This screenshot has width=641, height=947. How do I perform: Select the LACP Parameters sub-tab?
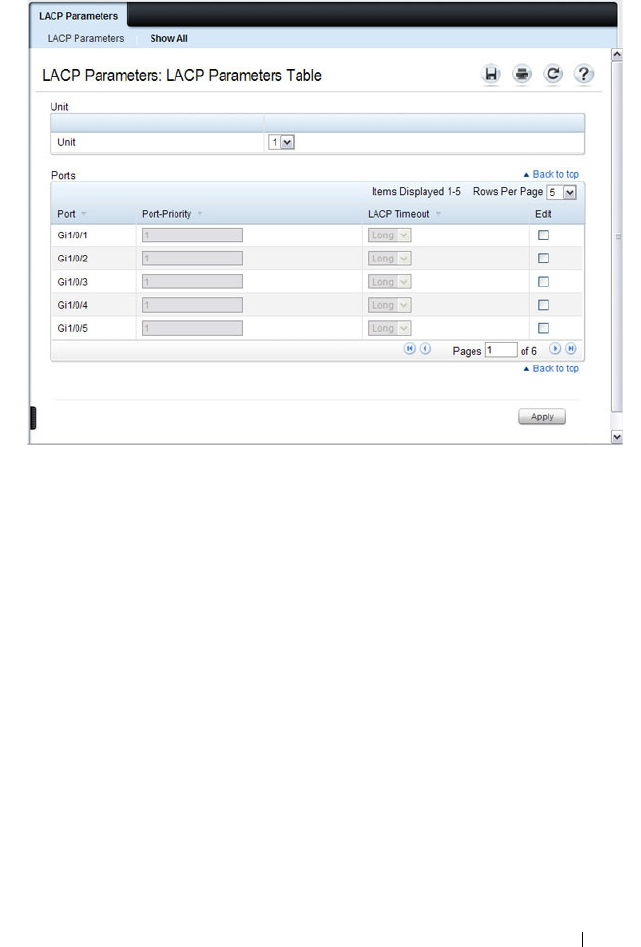click(x=86, y=38)
